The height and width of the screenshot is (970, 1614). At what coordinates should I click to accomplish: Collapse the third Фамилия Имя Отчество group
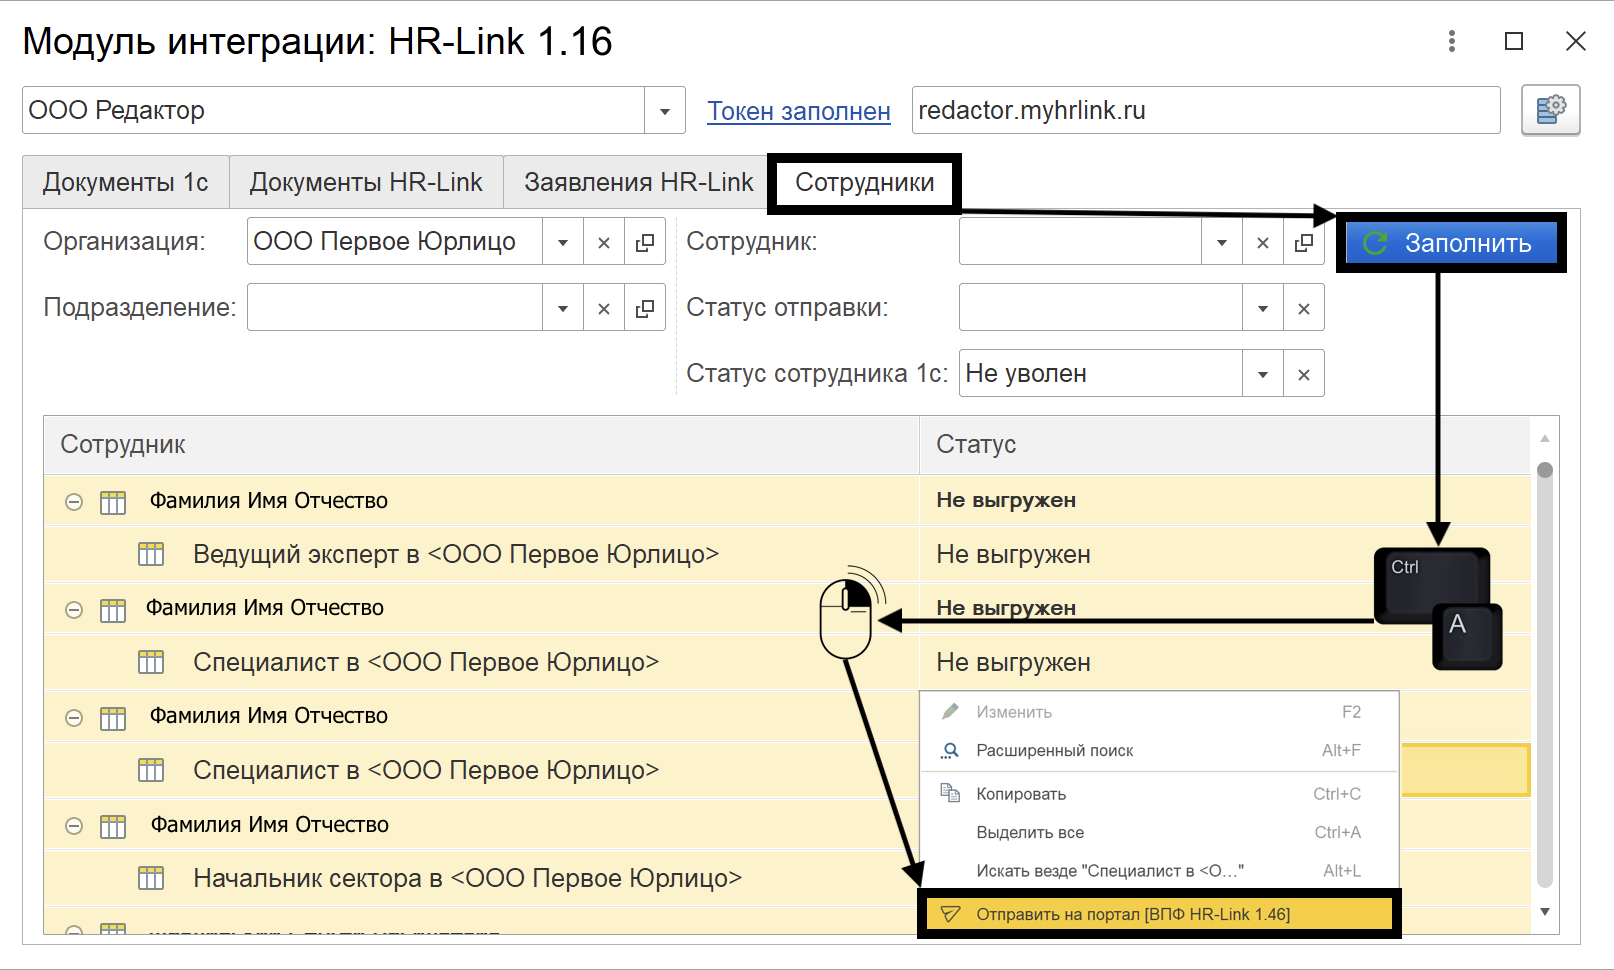[74, 718]
